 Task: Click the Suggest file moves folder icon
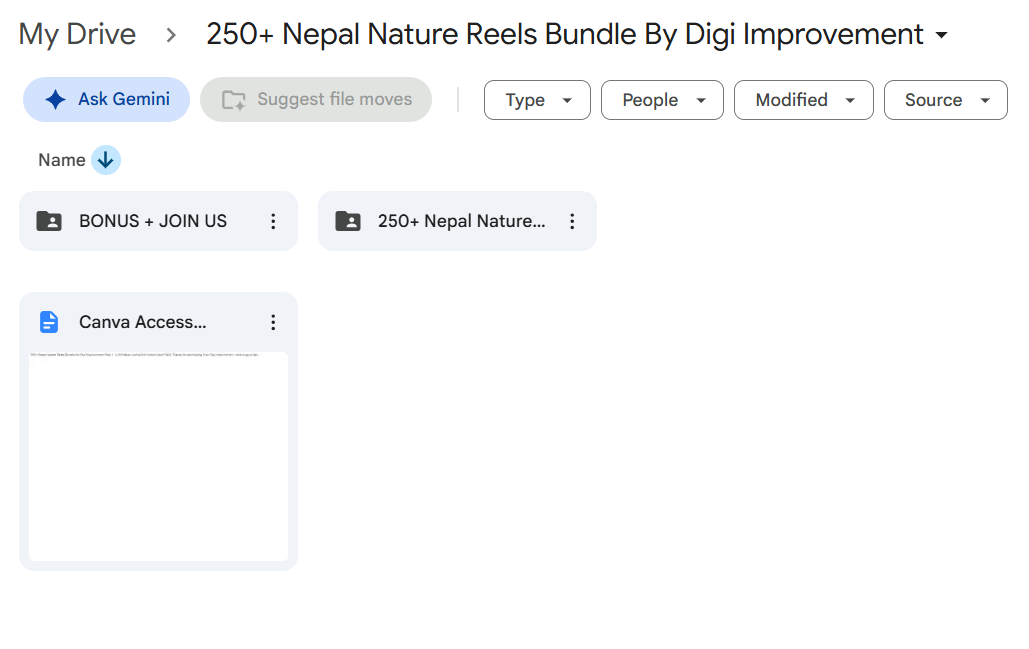tap(234, 100)
